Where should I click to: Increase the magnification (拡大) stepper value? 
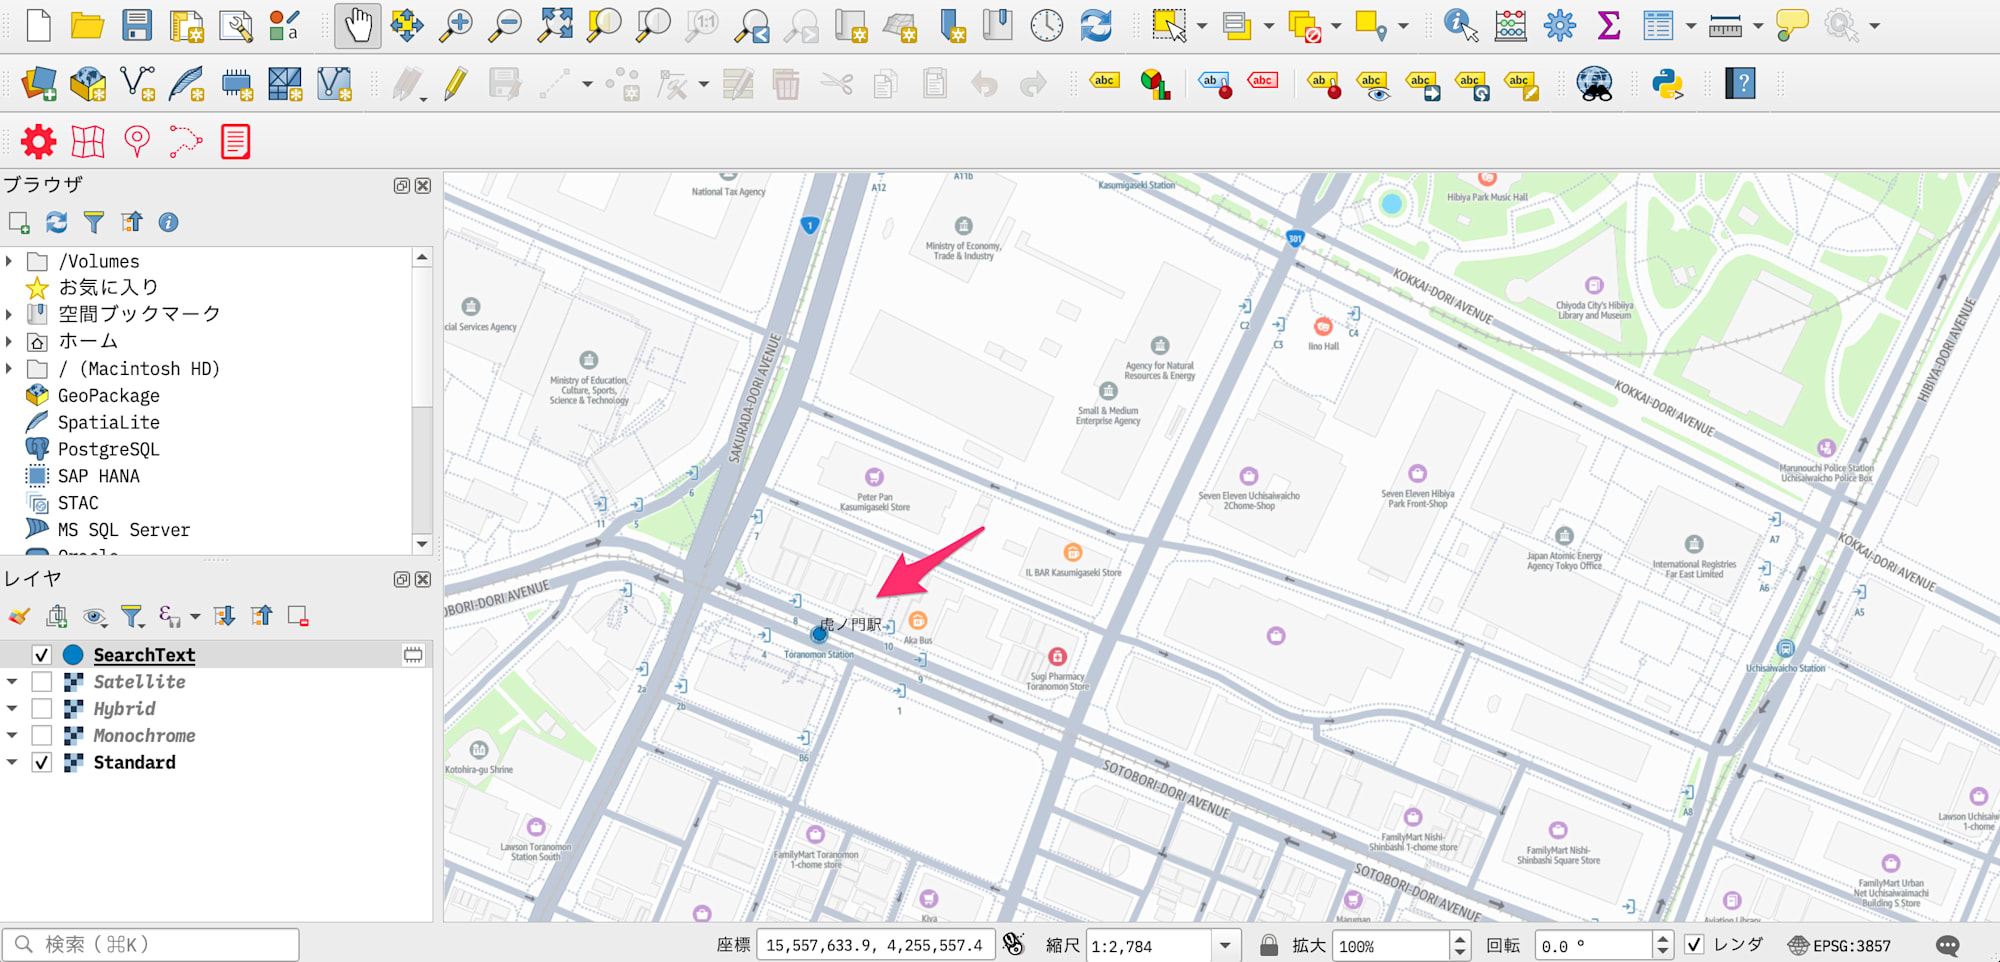pos(1460,939)
